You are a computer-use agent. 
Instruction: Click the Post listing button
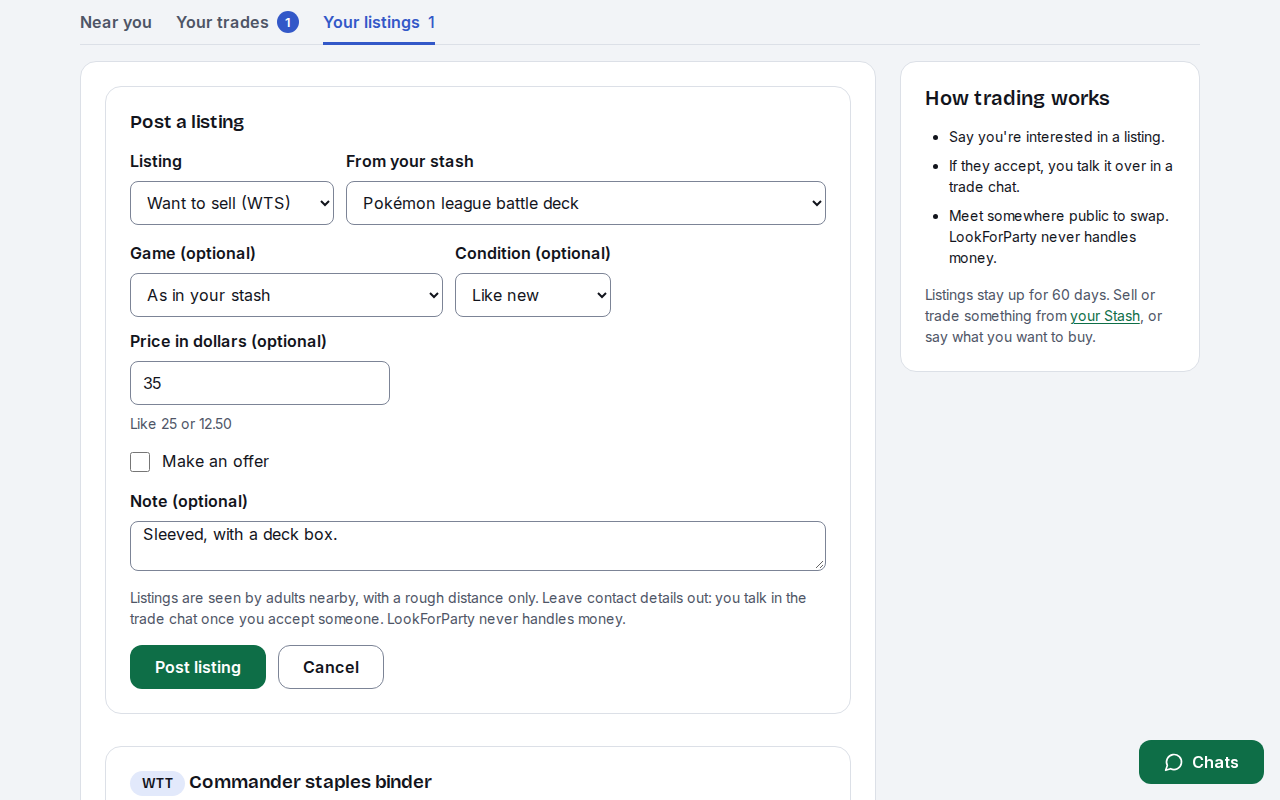point(198,667)
